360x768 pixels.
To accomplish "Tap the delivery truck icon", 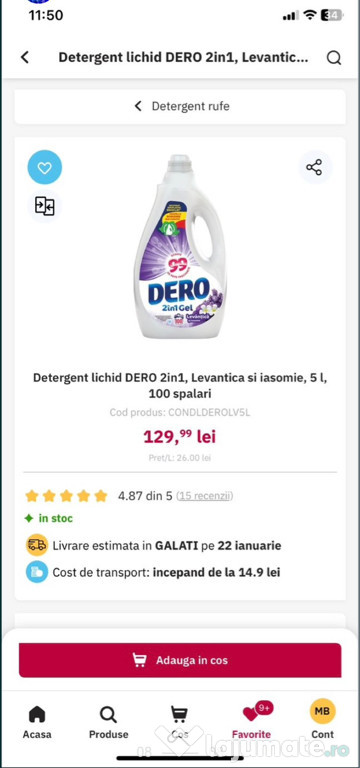I will (x=37, y=545).
